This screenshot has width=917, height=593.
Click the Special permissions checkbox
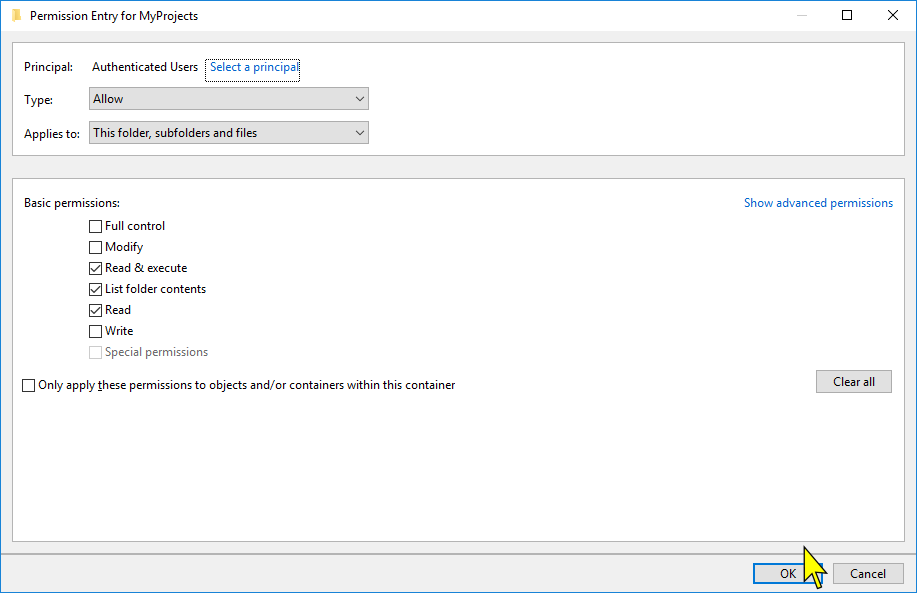point(95,353)
